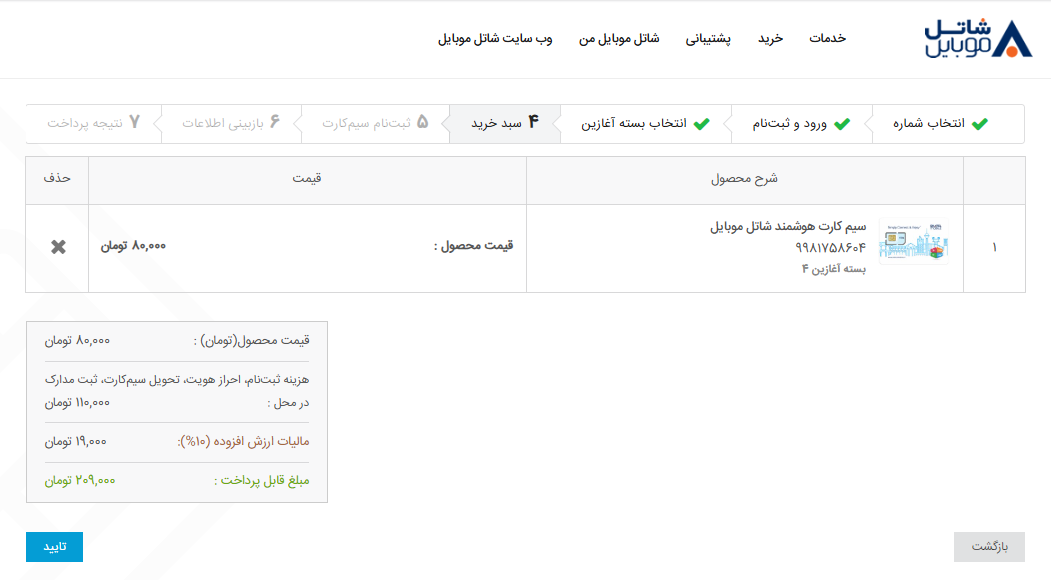Click the ۱۹,۰۰۰ تومان tax value
Screen dimensions: 1051x580
(x=75, y=441)
